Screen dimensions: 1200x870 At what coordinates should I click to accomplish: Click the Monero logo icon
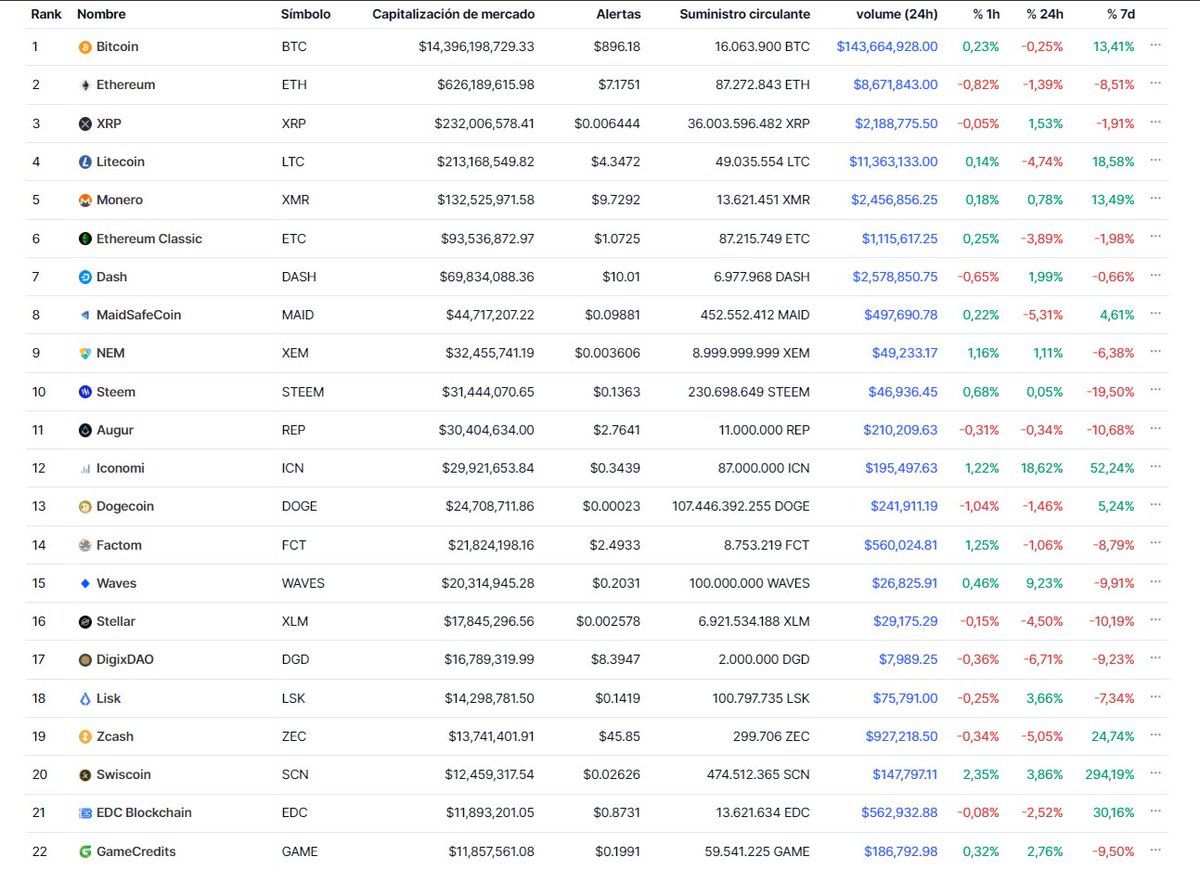tap(85, 200)
